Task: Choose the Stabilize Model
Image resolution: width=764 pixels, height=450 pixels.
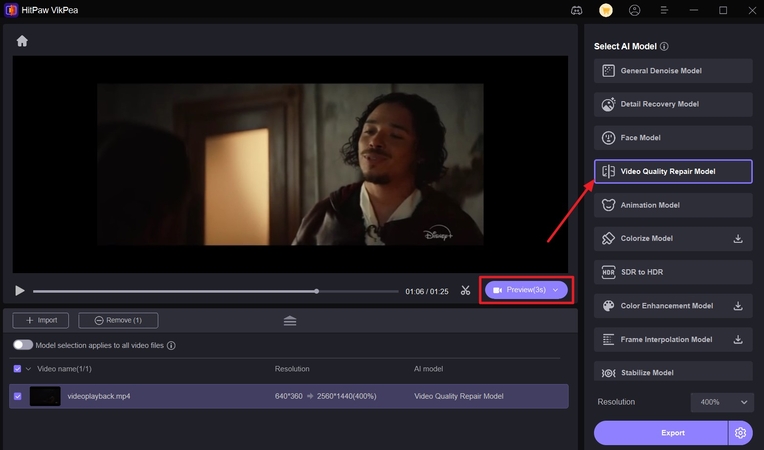Action: [673, 371]
